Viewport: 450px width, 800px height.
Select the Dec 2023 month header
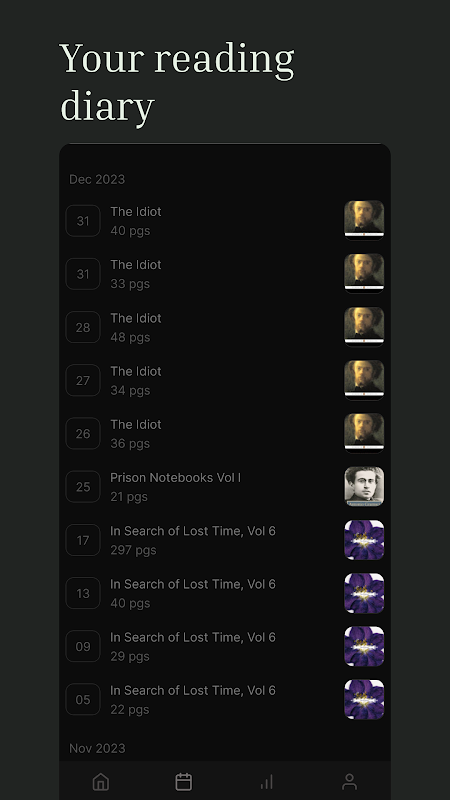pyautogui.click(x=97, y=179)
